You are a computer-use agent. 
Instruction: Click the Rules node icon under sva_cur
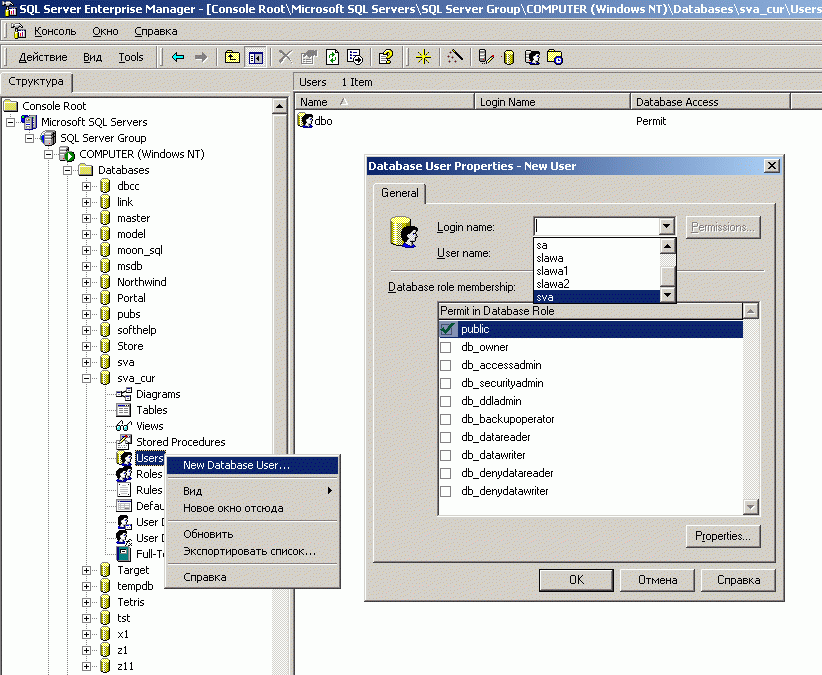(x=124, y=490)
